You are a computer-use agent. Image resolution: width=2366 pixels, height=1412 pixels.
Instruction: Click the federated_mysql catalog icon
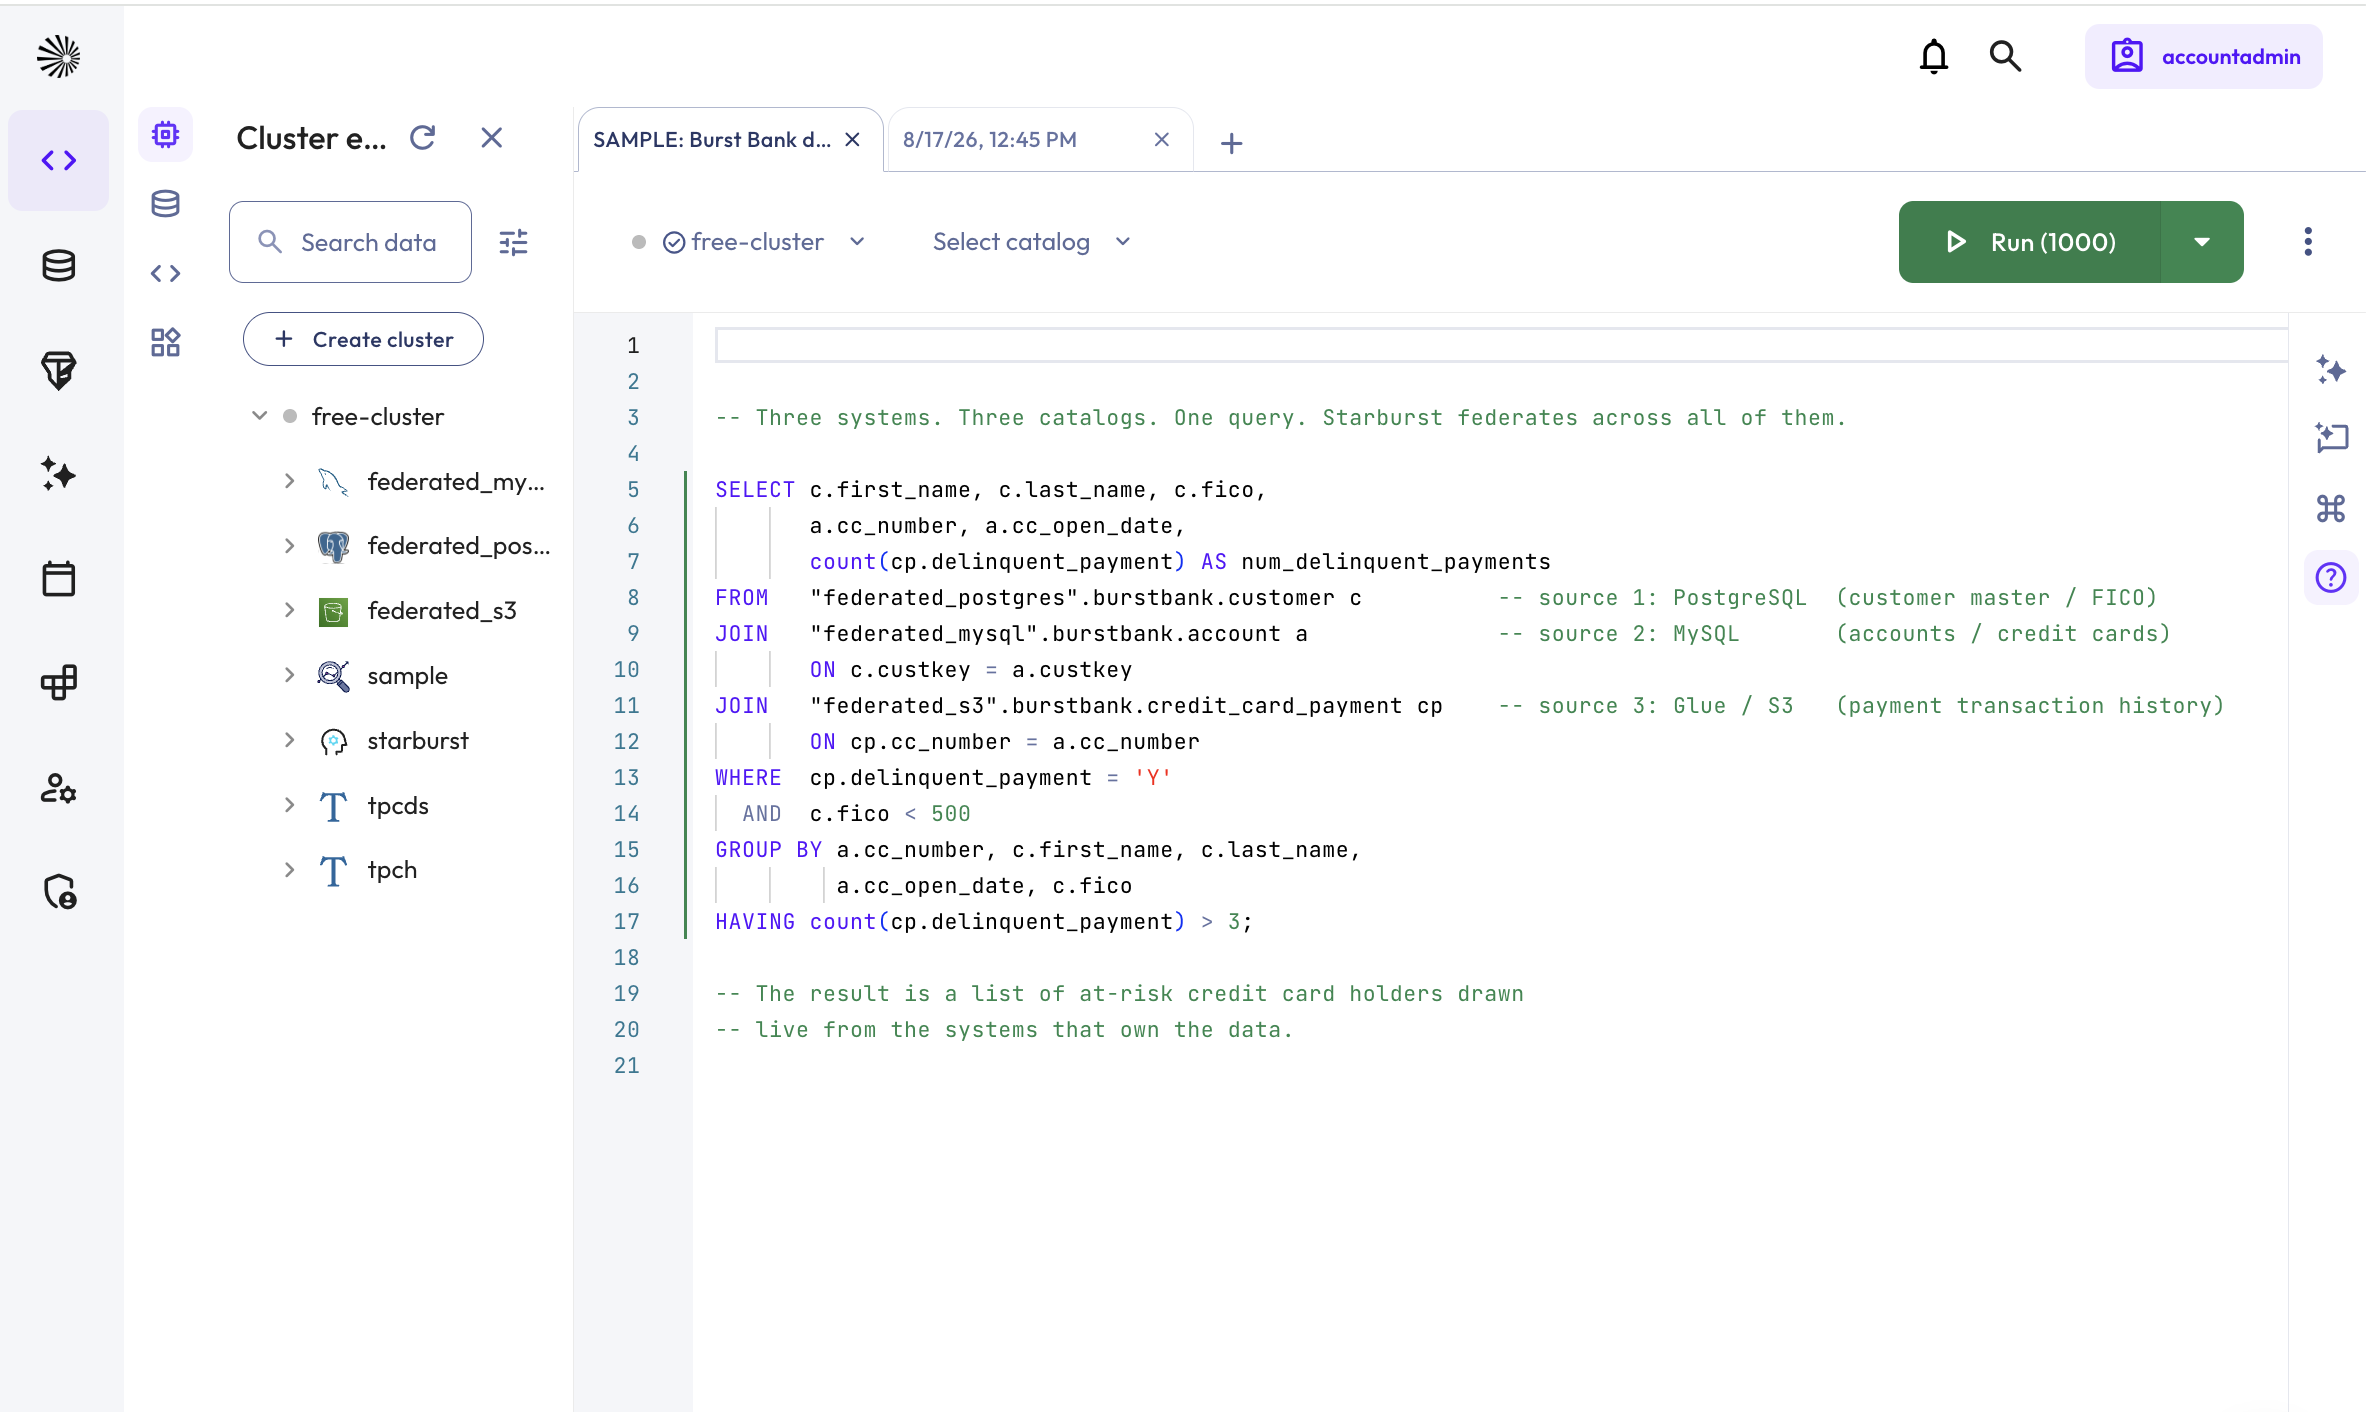(x=333, y=482)
